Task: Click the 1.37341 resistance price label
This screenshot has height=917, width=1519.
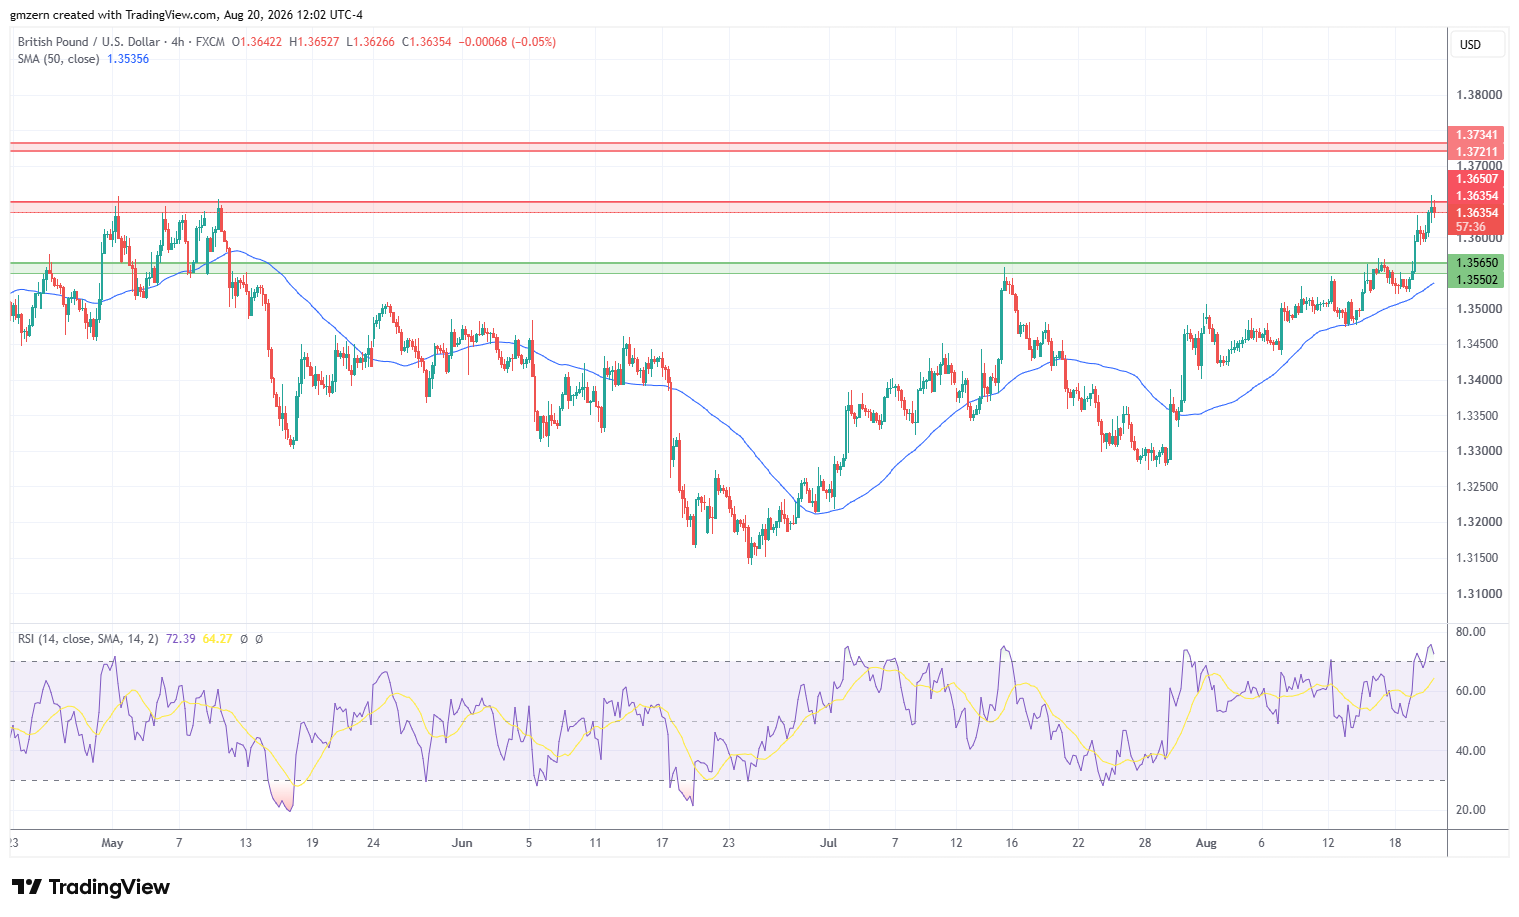Action: click(1476, 135)
